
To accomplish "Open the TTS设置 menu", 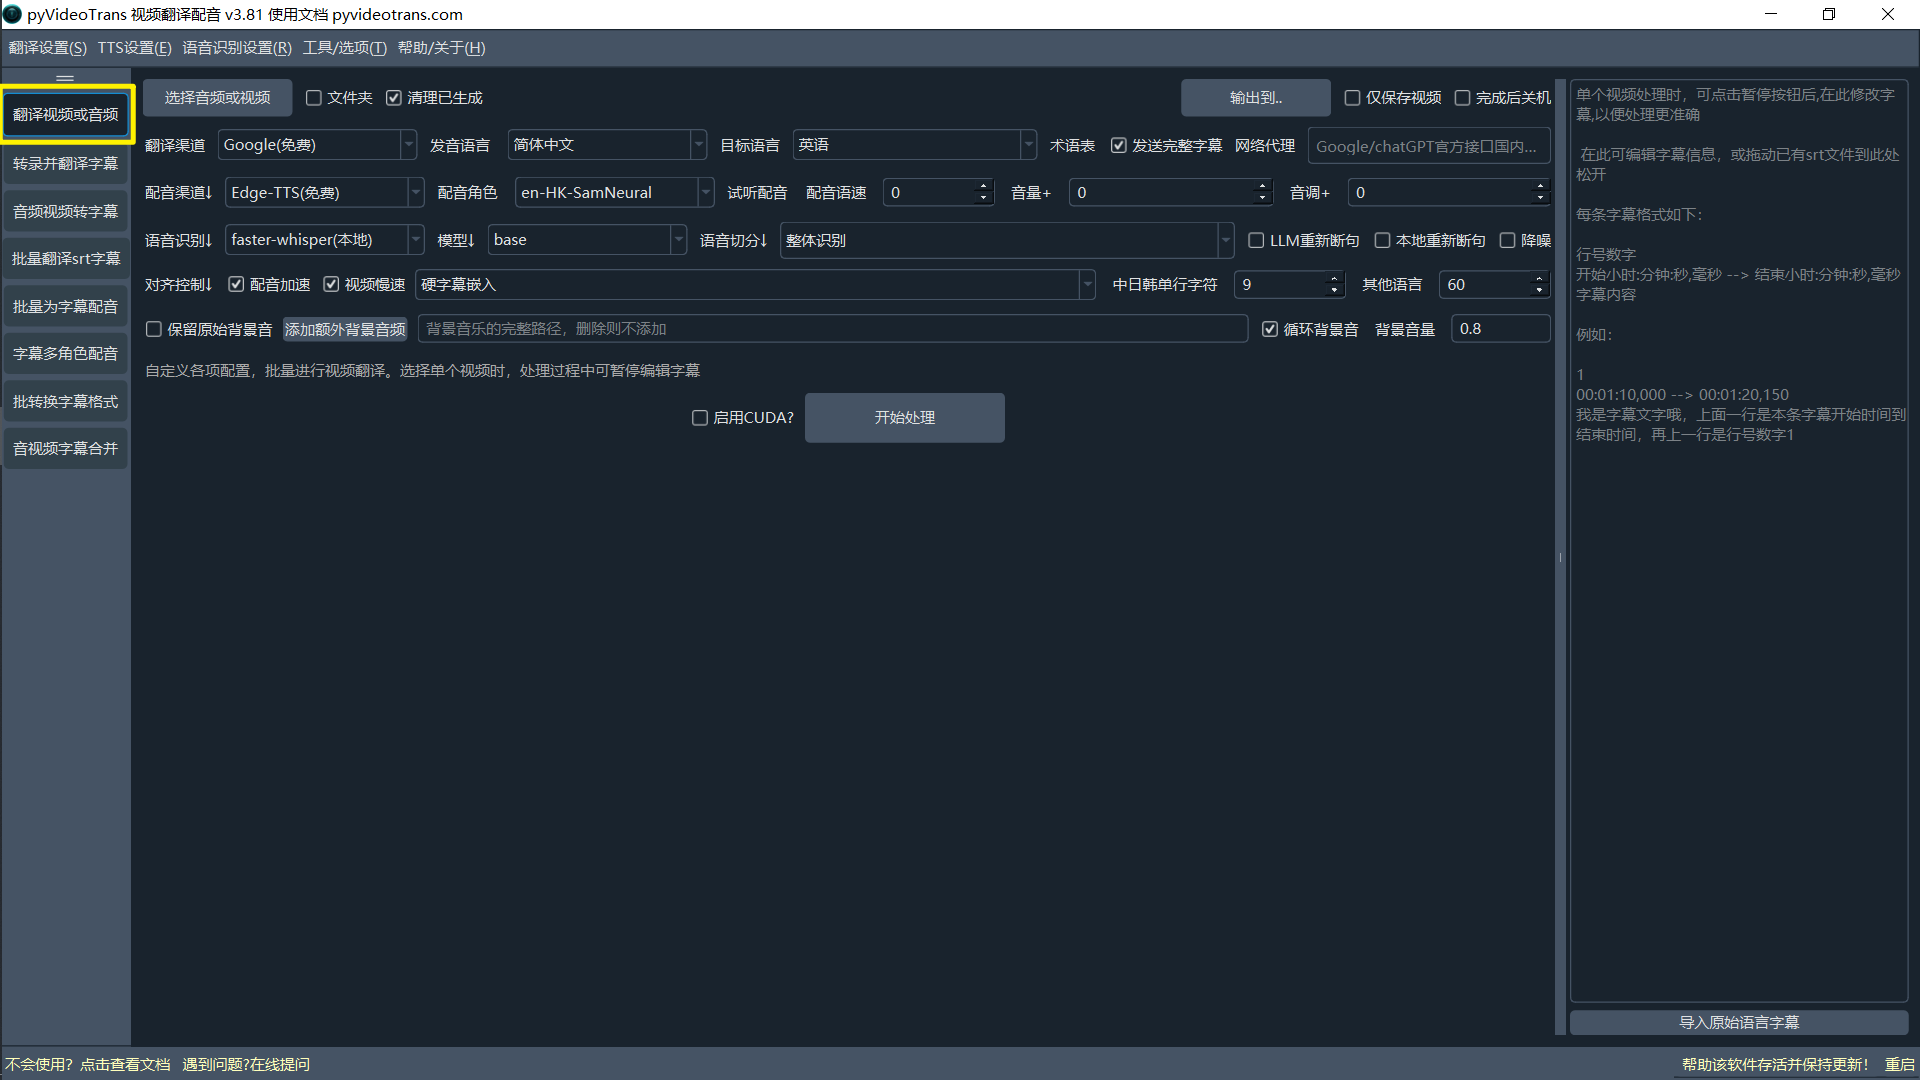I will click(x=134, y=48).
